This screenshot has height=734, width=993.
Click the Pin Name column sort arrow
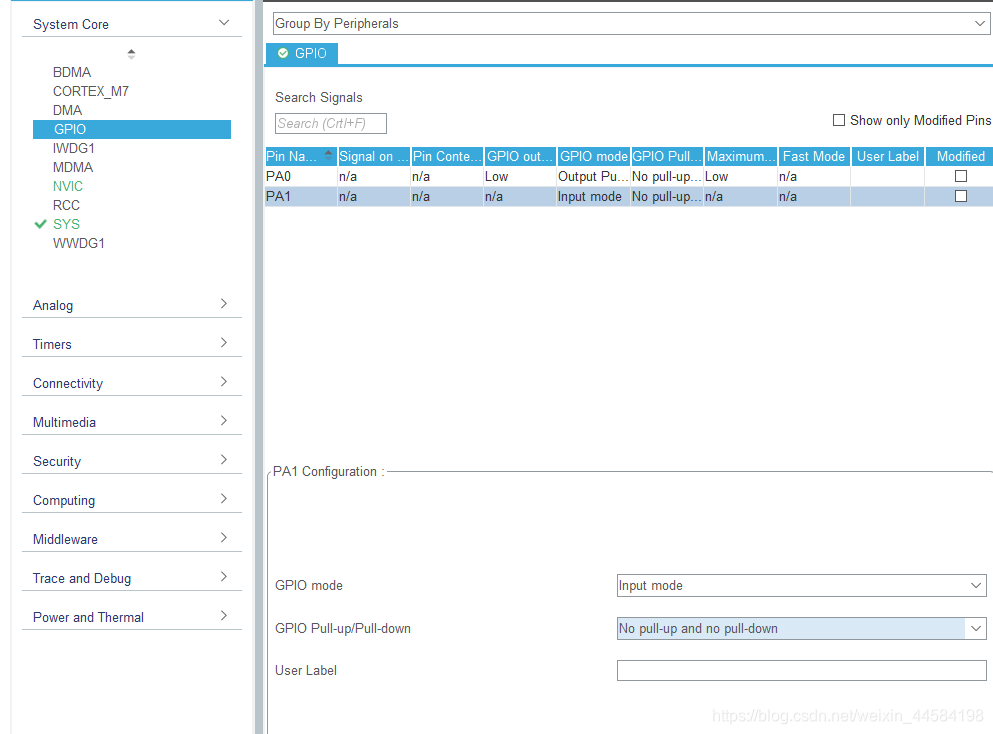[x=329, y=155]
